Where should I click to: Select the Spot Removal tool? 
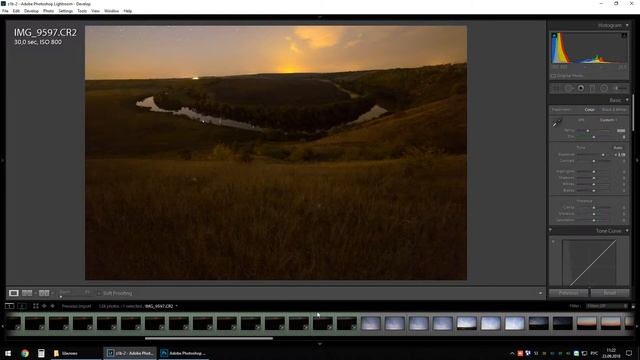(x=569, y=88)
